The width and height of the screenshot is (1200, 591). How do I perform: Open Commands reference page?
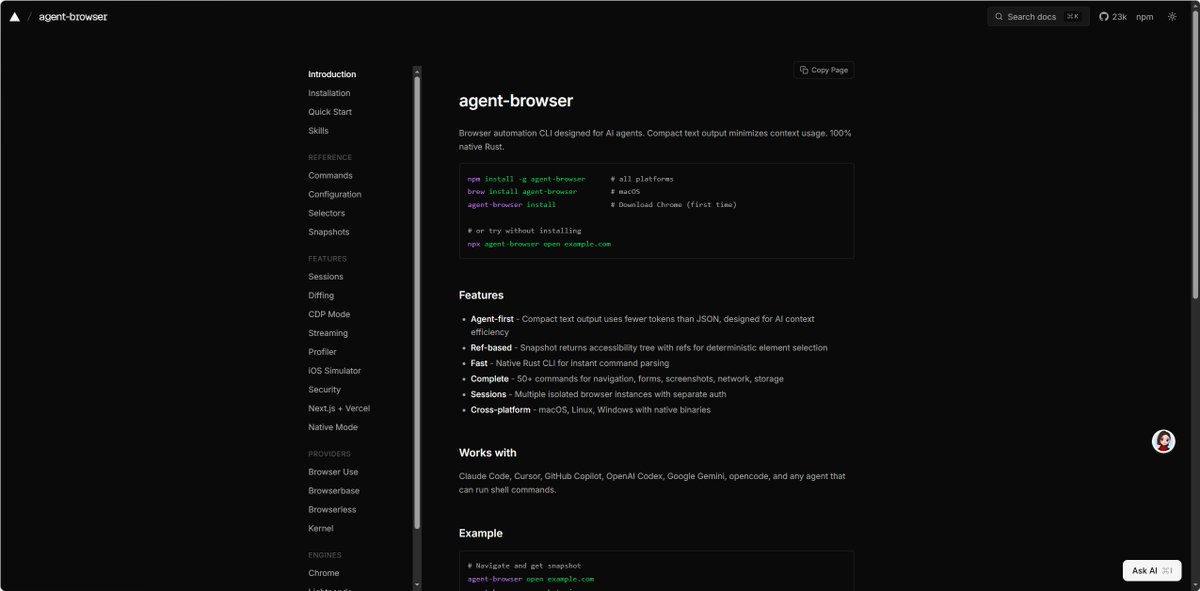[330, 176]
